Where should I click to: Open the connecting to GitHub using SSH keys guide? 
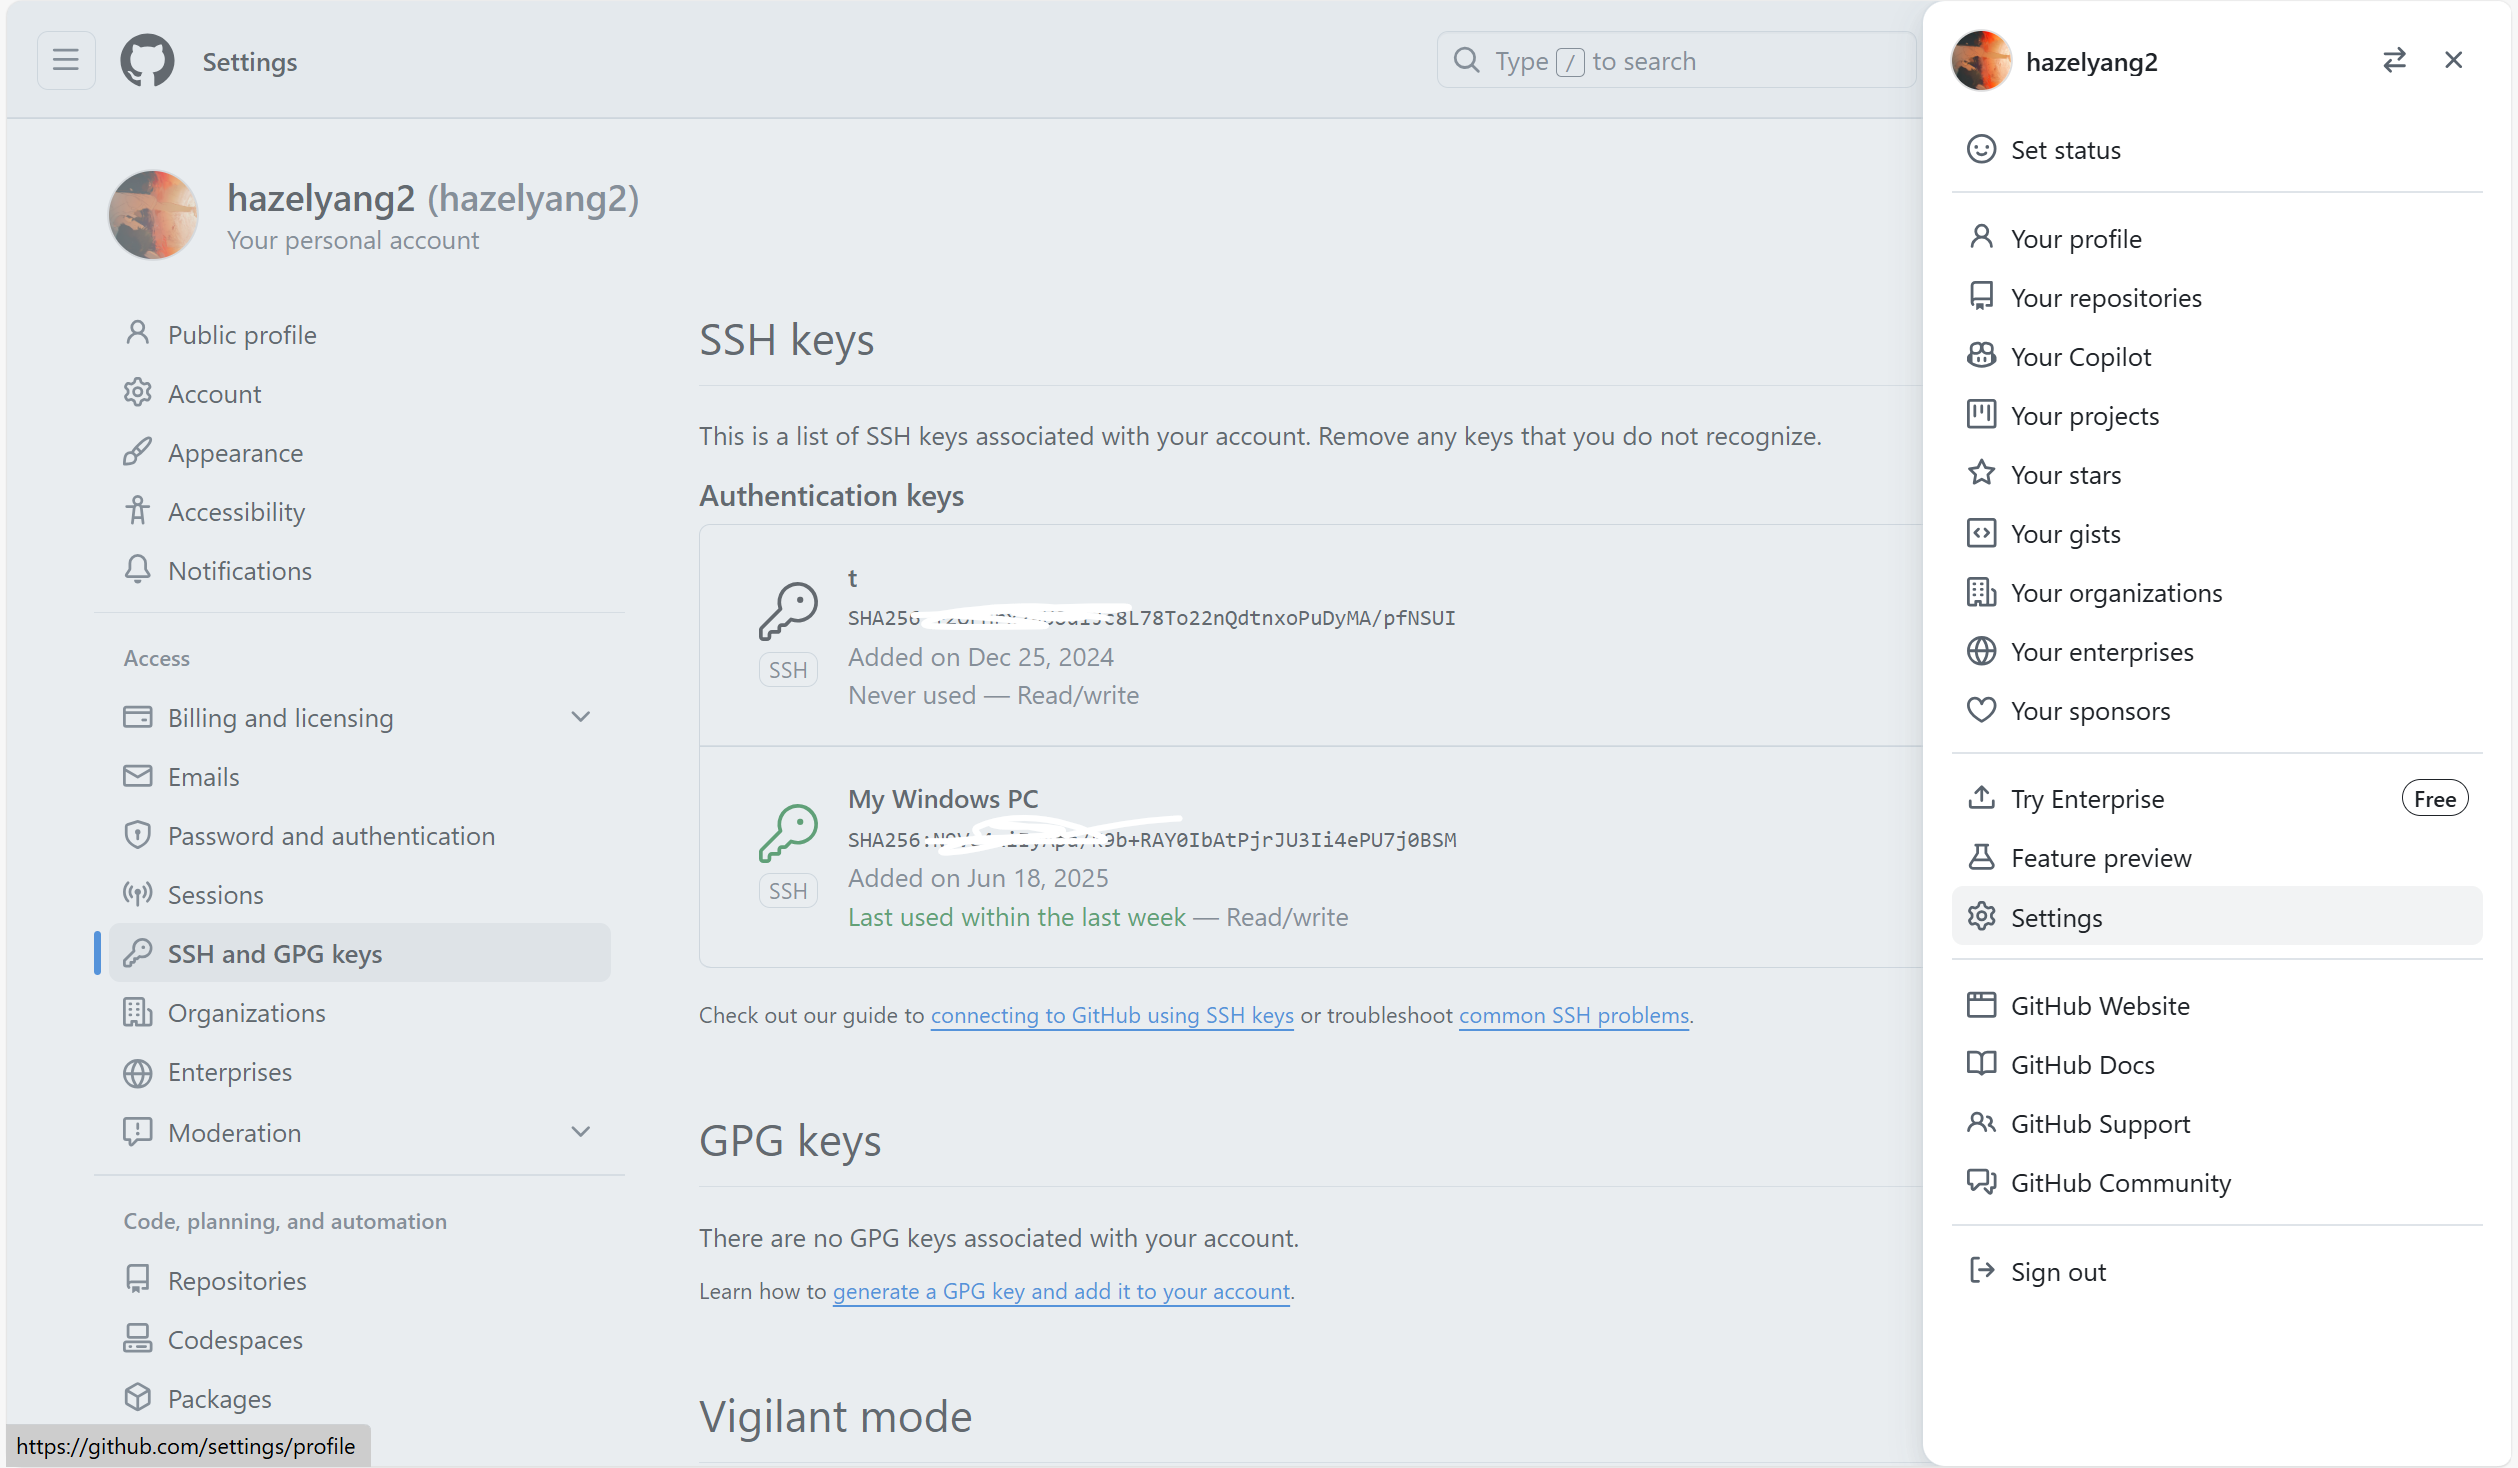(x=1112, y=1015)
